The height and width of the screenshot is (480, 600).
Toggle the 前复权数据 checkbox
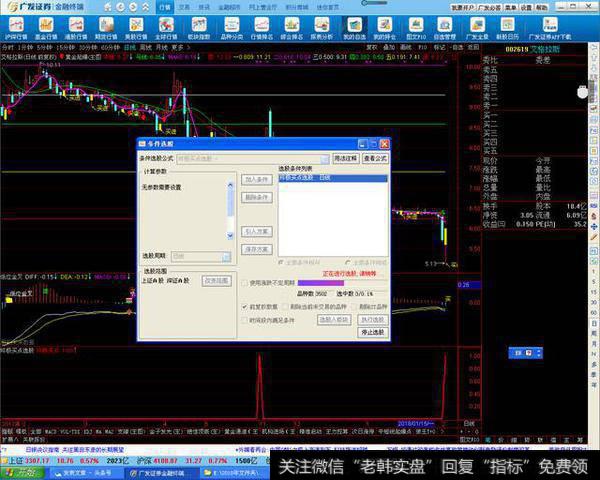click(246, 306)
